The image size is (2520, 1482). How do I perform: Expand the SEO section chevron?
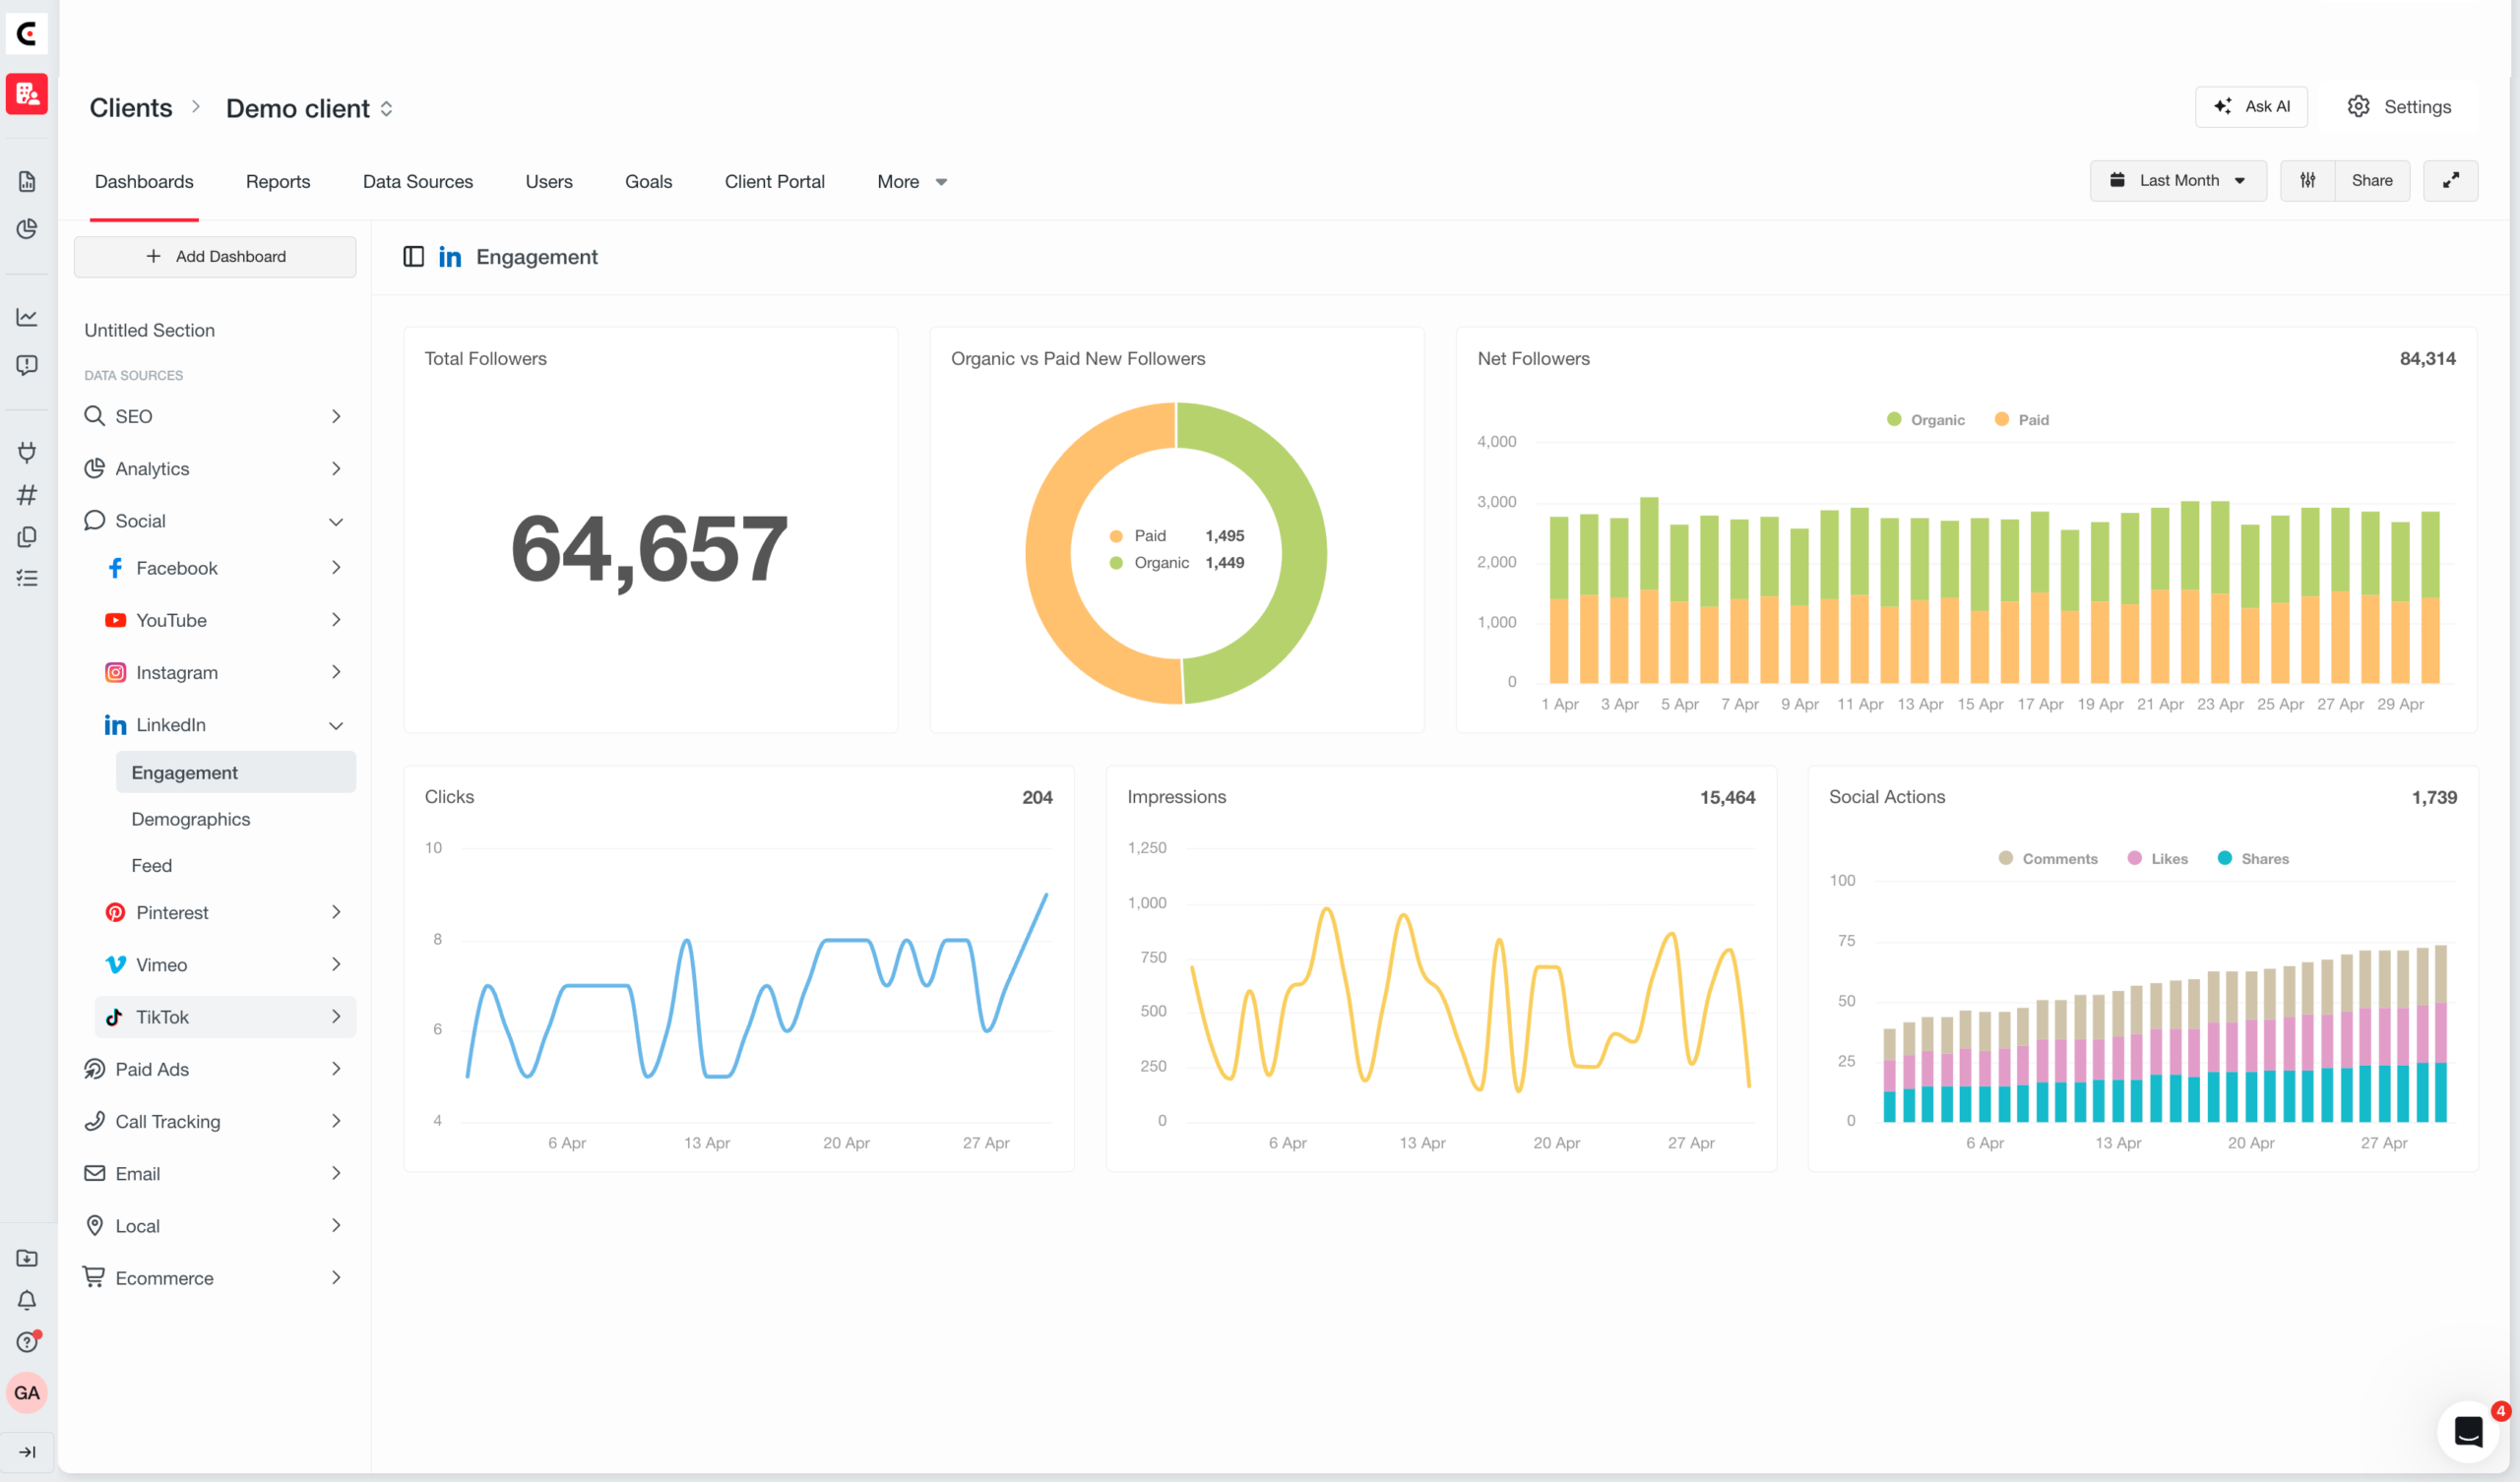tap(336, 416)
